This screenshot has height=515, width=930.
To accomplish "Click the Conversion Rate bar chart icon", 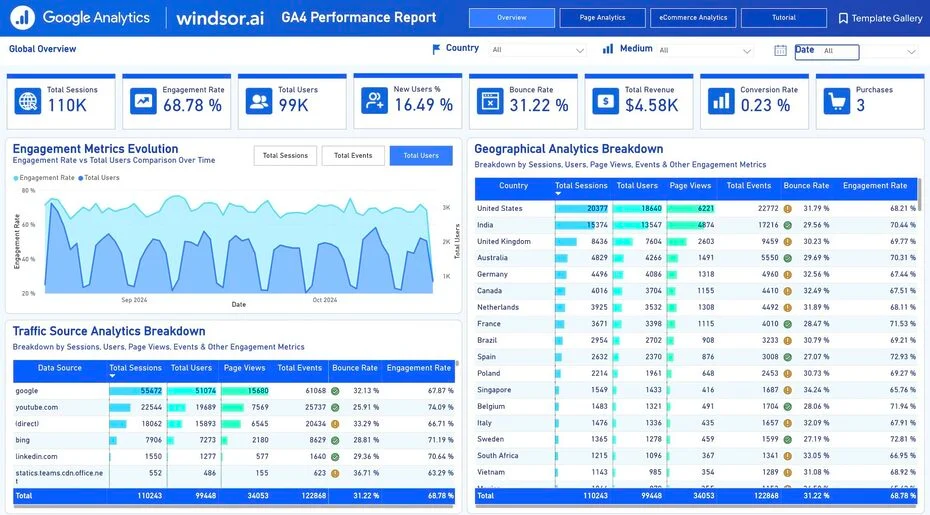I will (721, 101).
